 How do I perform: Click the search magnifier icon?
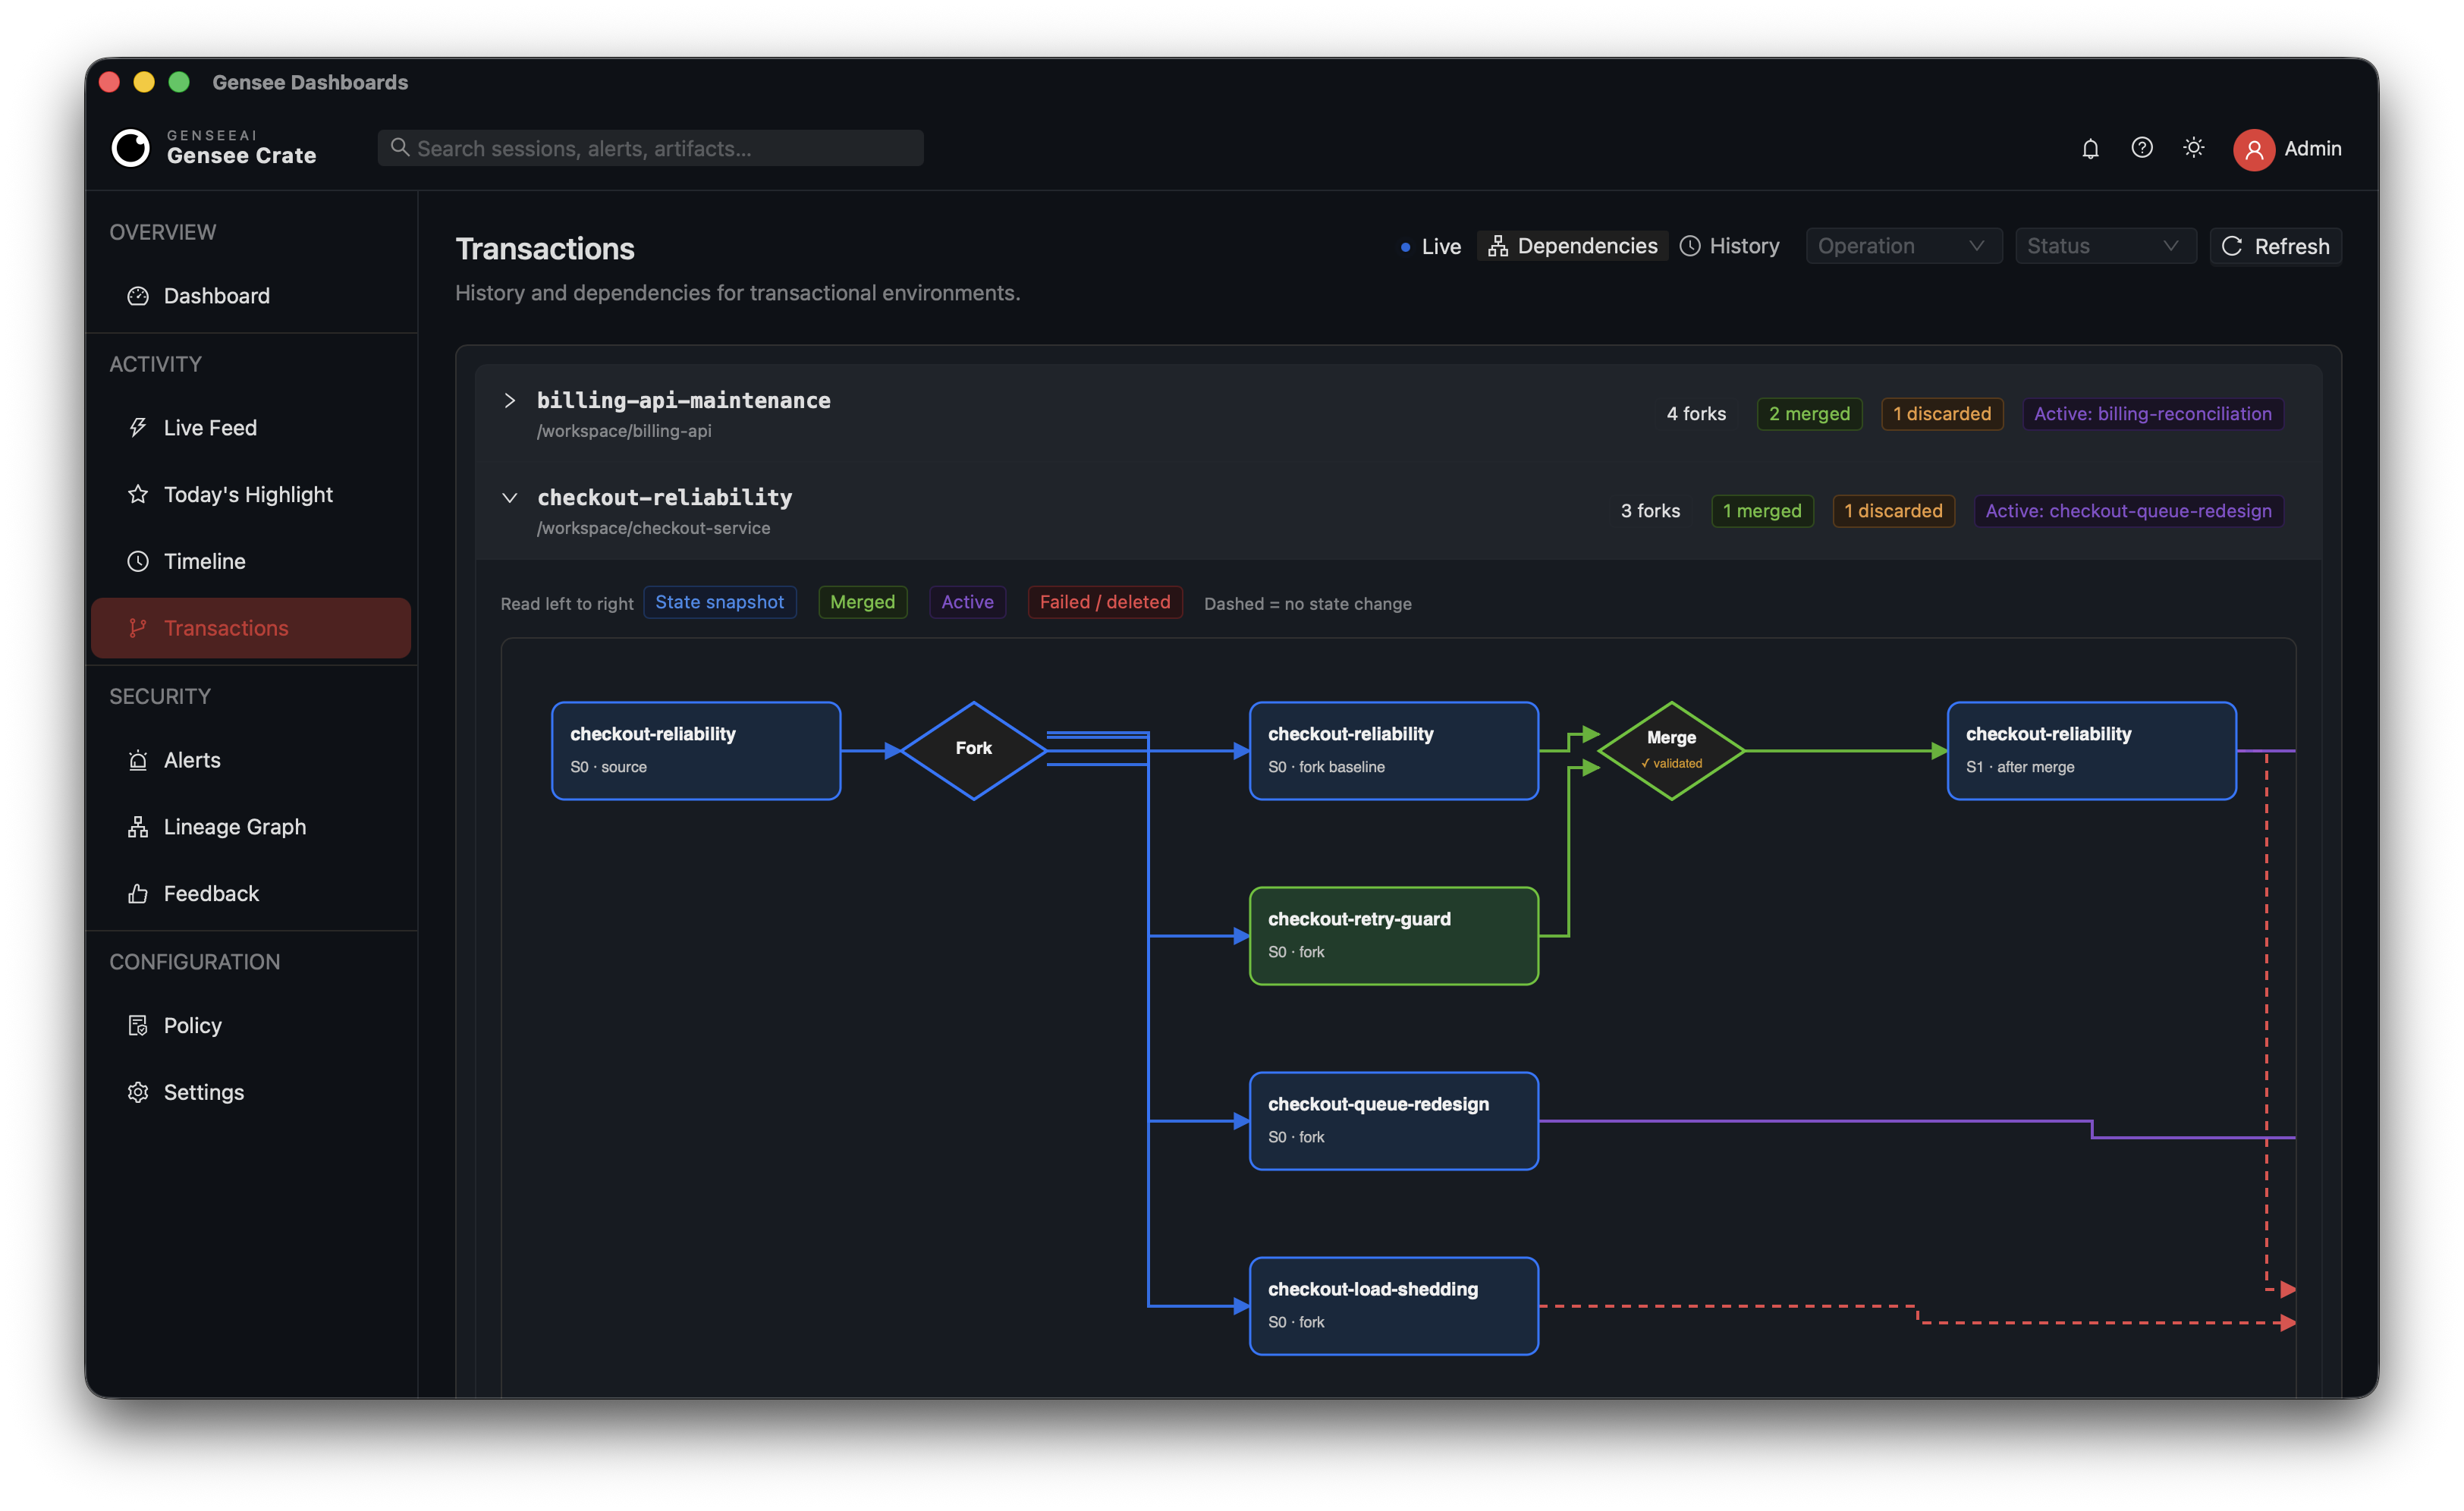point(399,148)
